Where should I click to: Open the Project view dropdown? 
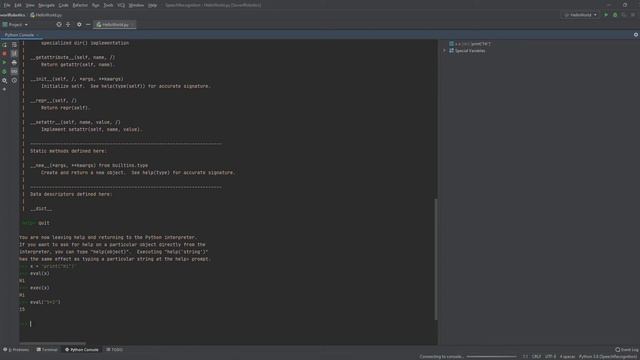coord(16,24)
